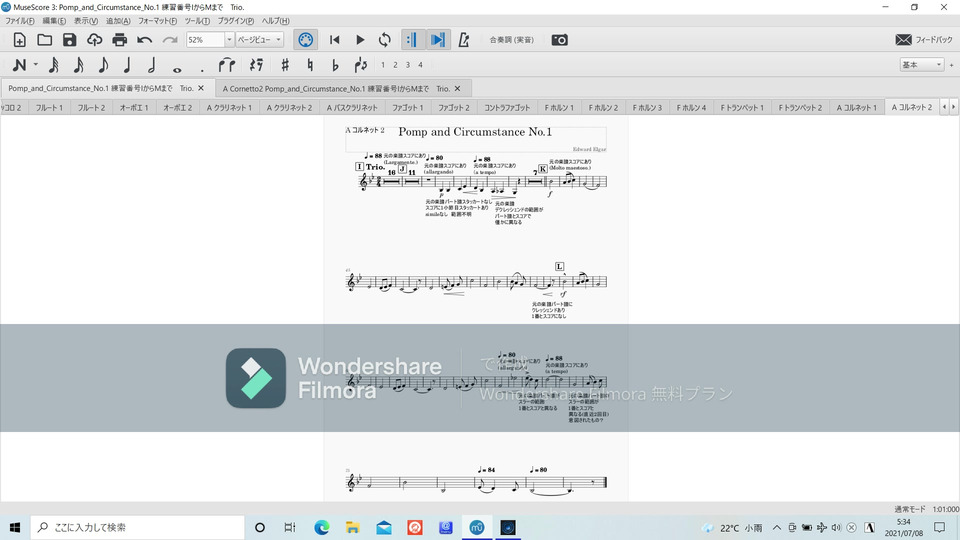The image size is (960, 540).
Task: Open the zoom 52% dropdown
Action: coord(229,40)
